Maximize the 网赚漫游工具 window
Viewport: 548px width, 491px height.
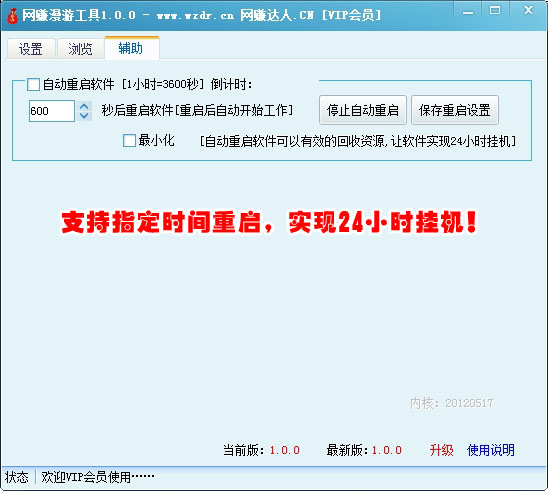[495, 11]
